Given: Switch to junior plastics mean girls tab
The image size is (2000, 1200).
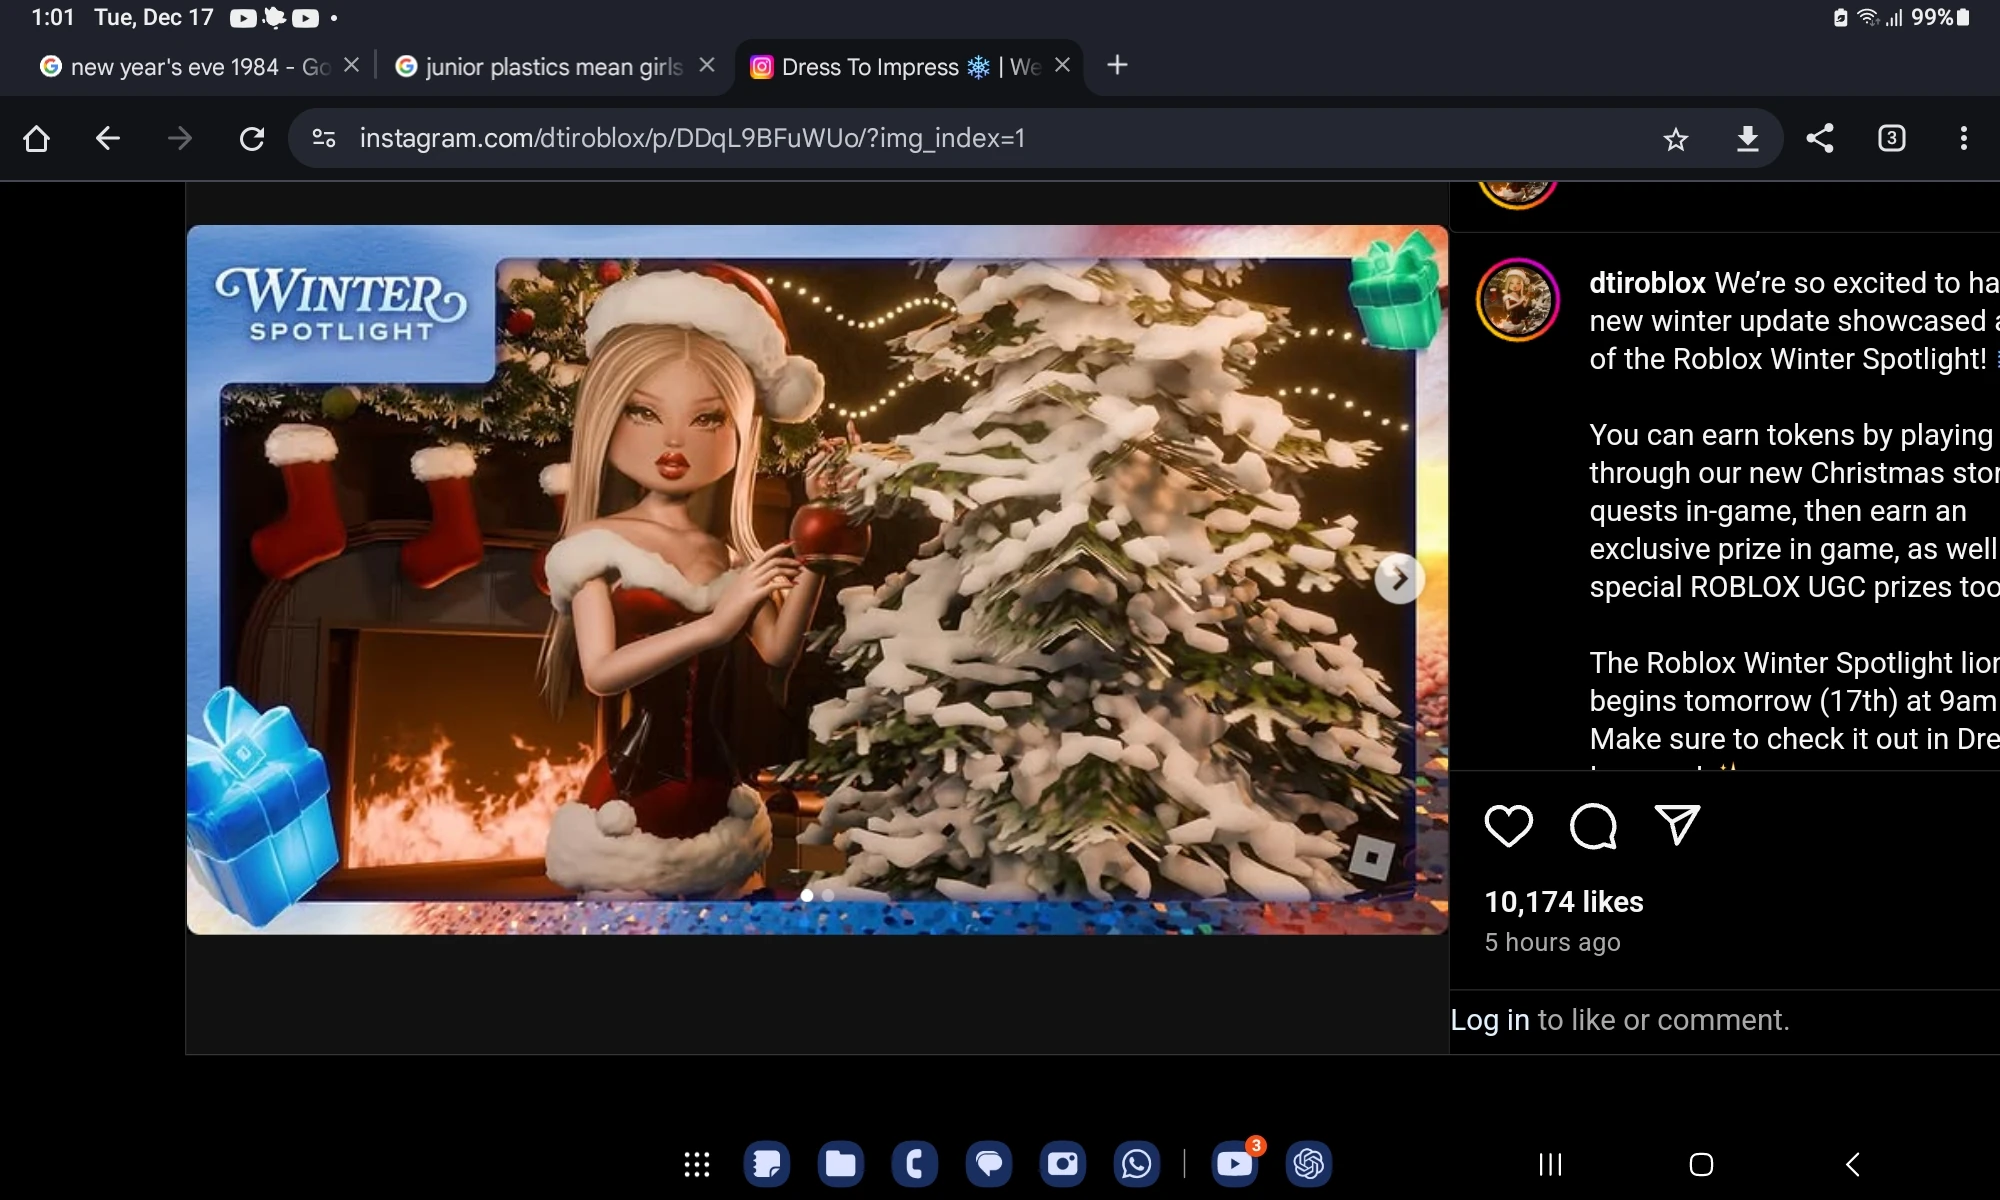Looking at the screenshot, I should pyautogui.click(x=552, y=67).
